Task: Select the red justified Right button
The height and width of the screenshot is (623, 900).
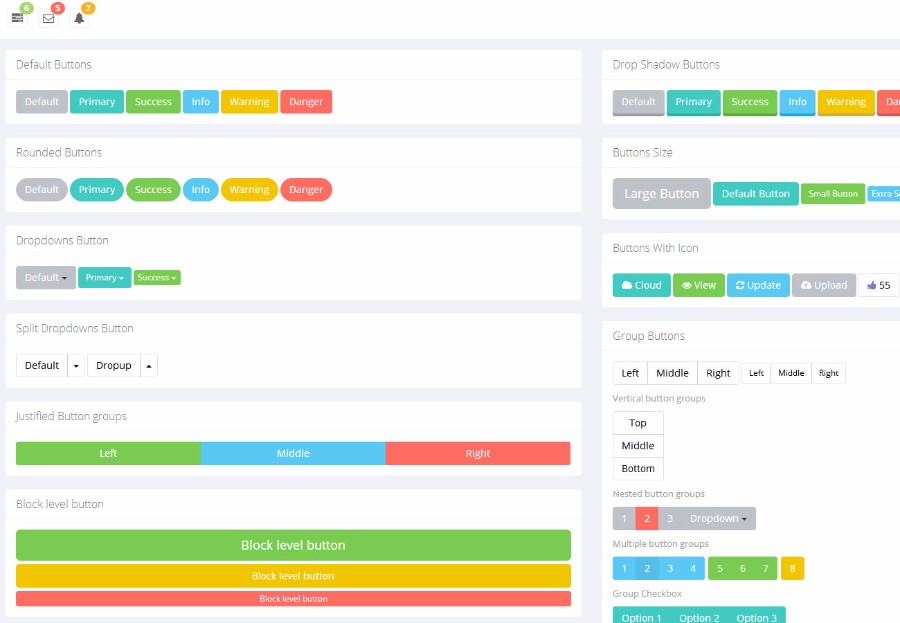Action: tap(478, 454)
